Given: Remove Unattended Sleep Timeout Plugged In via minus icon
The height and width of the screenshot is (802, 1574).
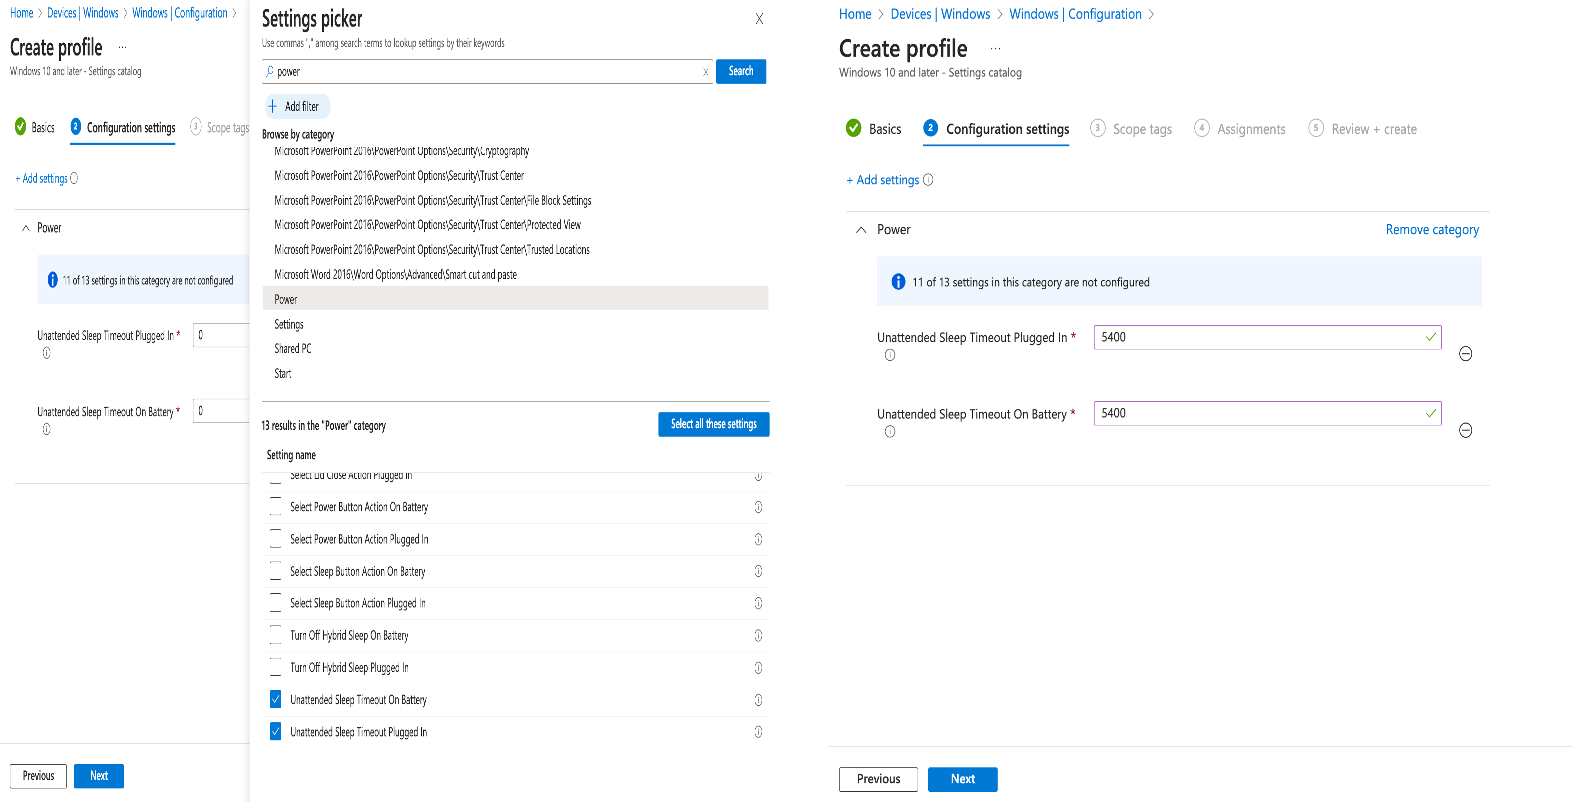Looking at the screenshot, I should 1465,354.
